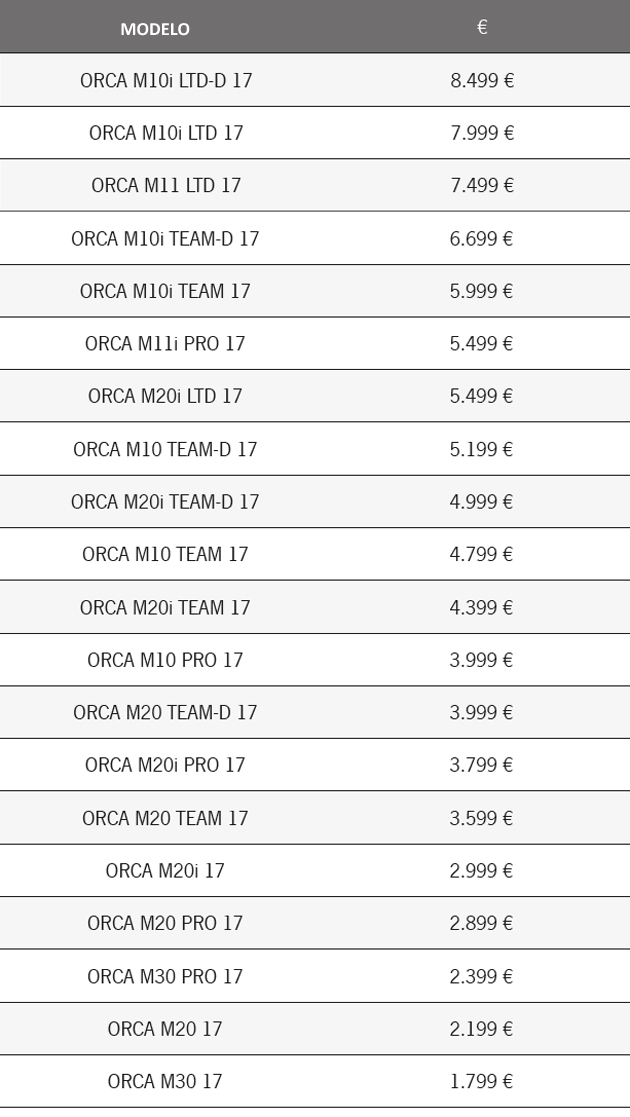The image size is (630, 1117).
Task: Select the ORCA M30 PRO 17 model
Action: click(x=165, y=976)
